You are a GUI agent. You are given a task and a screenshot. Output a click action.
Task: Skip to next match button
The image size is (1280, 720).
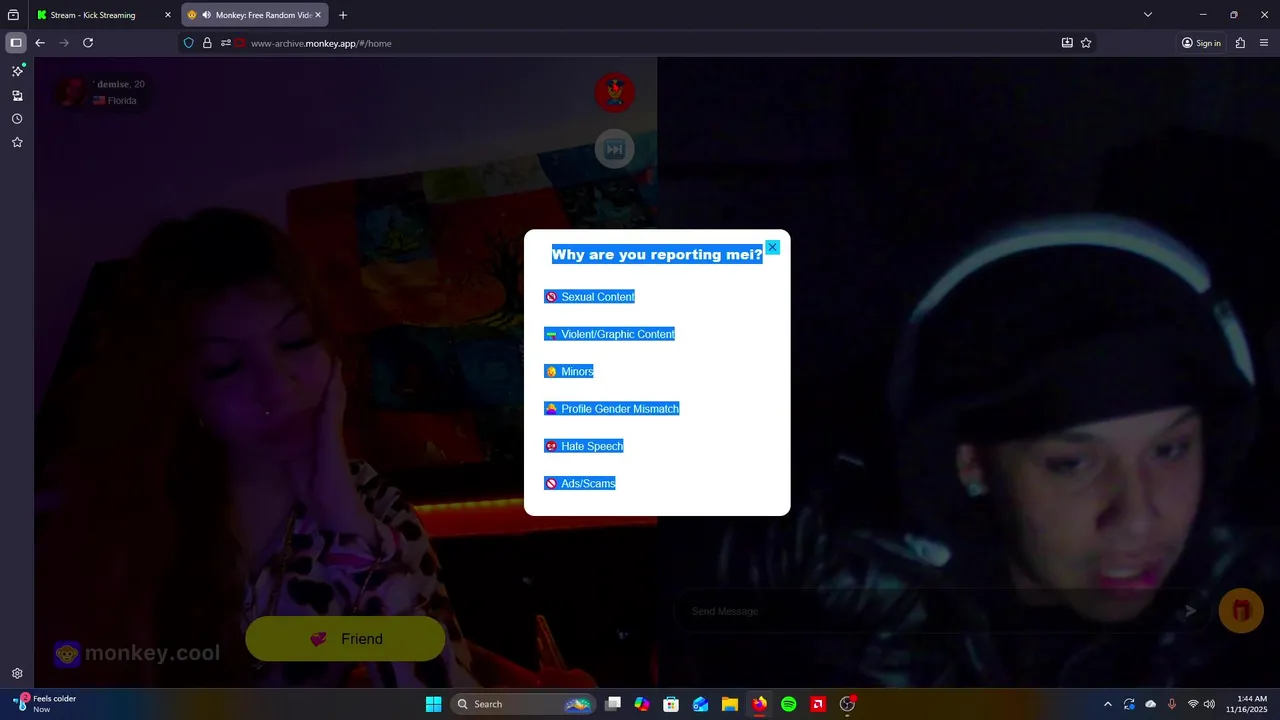(x=614, y=149)
